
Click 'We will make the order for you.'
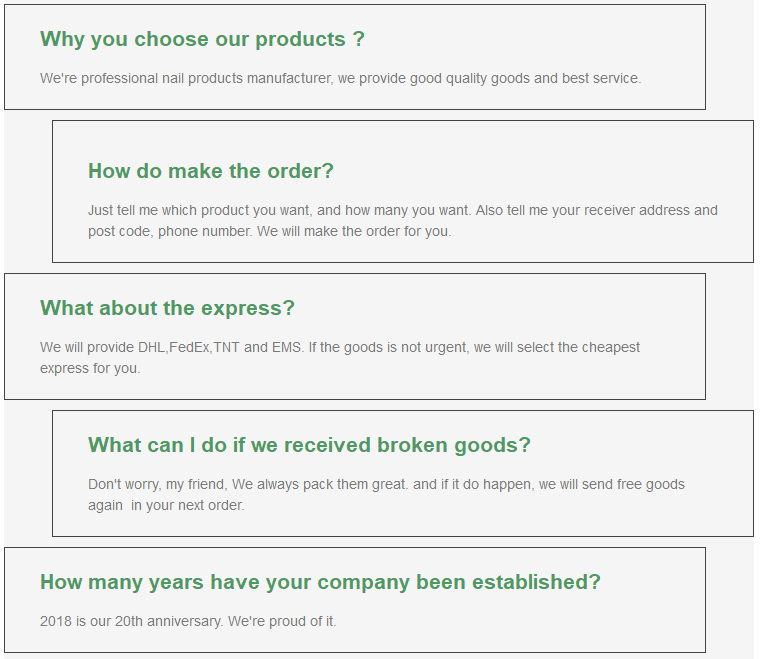354,231
